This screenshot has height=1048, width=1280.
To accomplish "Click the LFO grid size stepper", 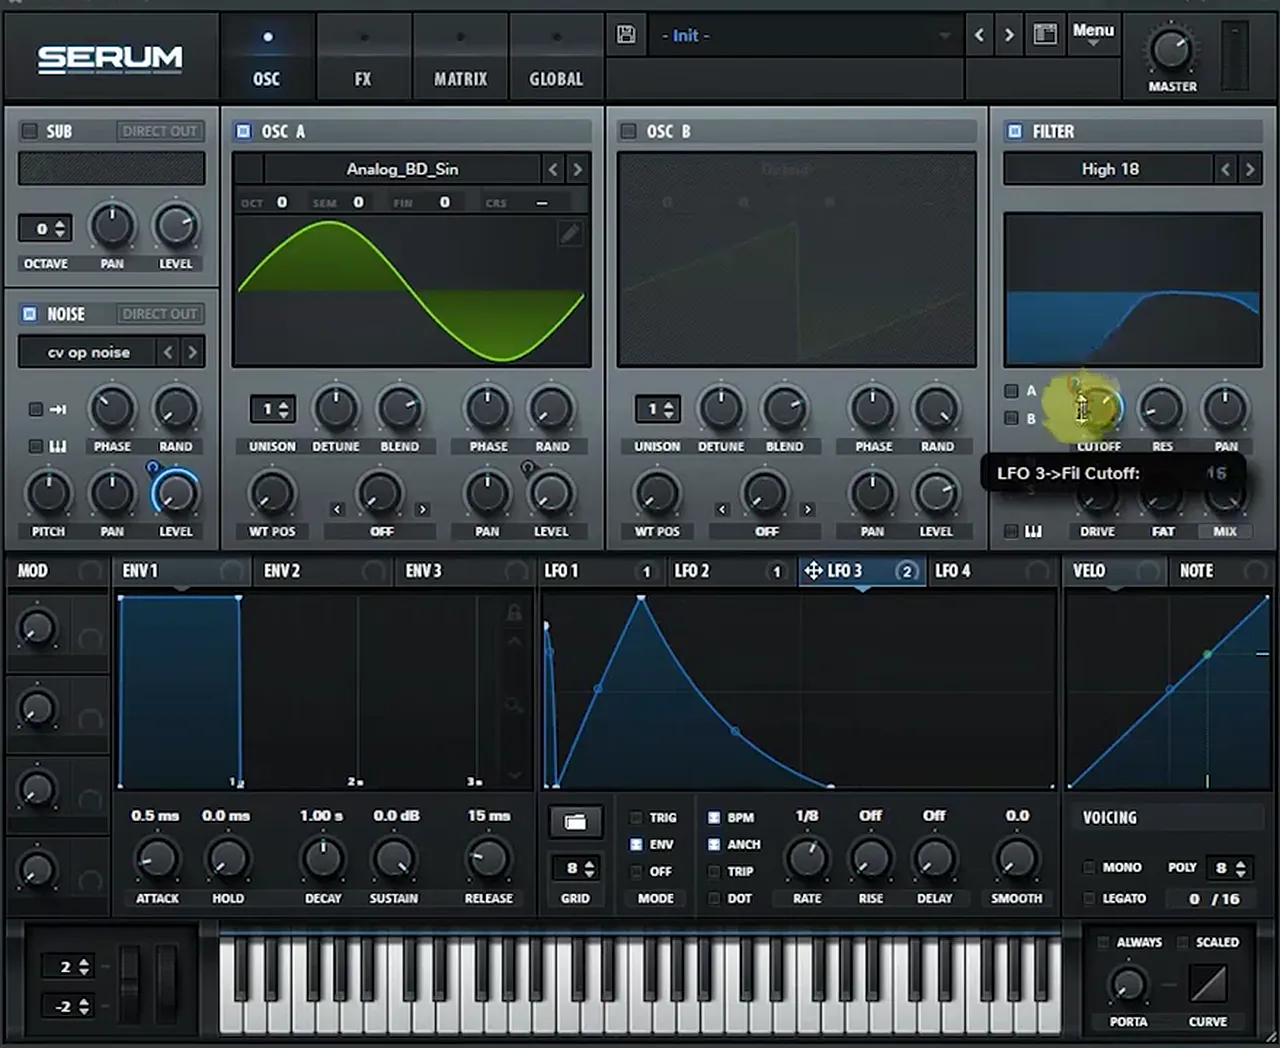I will pos(575,868).
